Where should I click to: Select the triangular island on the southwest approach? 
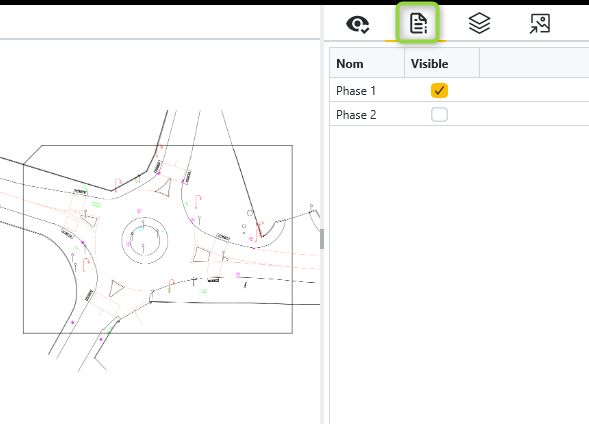(116, 288)
